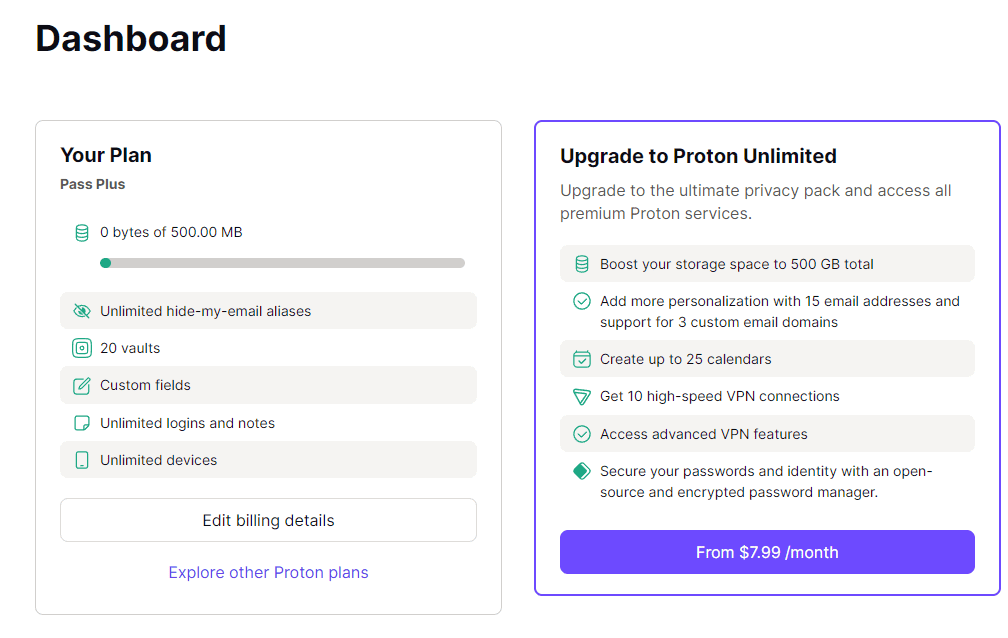Click the Unlimited logins and notes icon
This screenshot has height=638, width=1008.
pos(82,423)
